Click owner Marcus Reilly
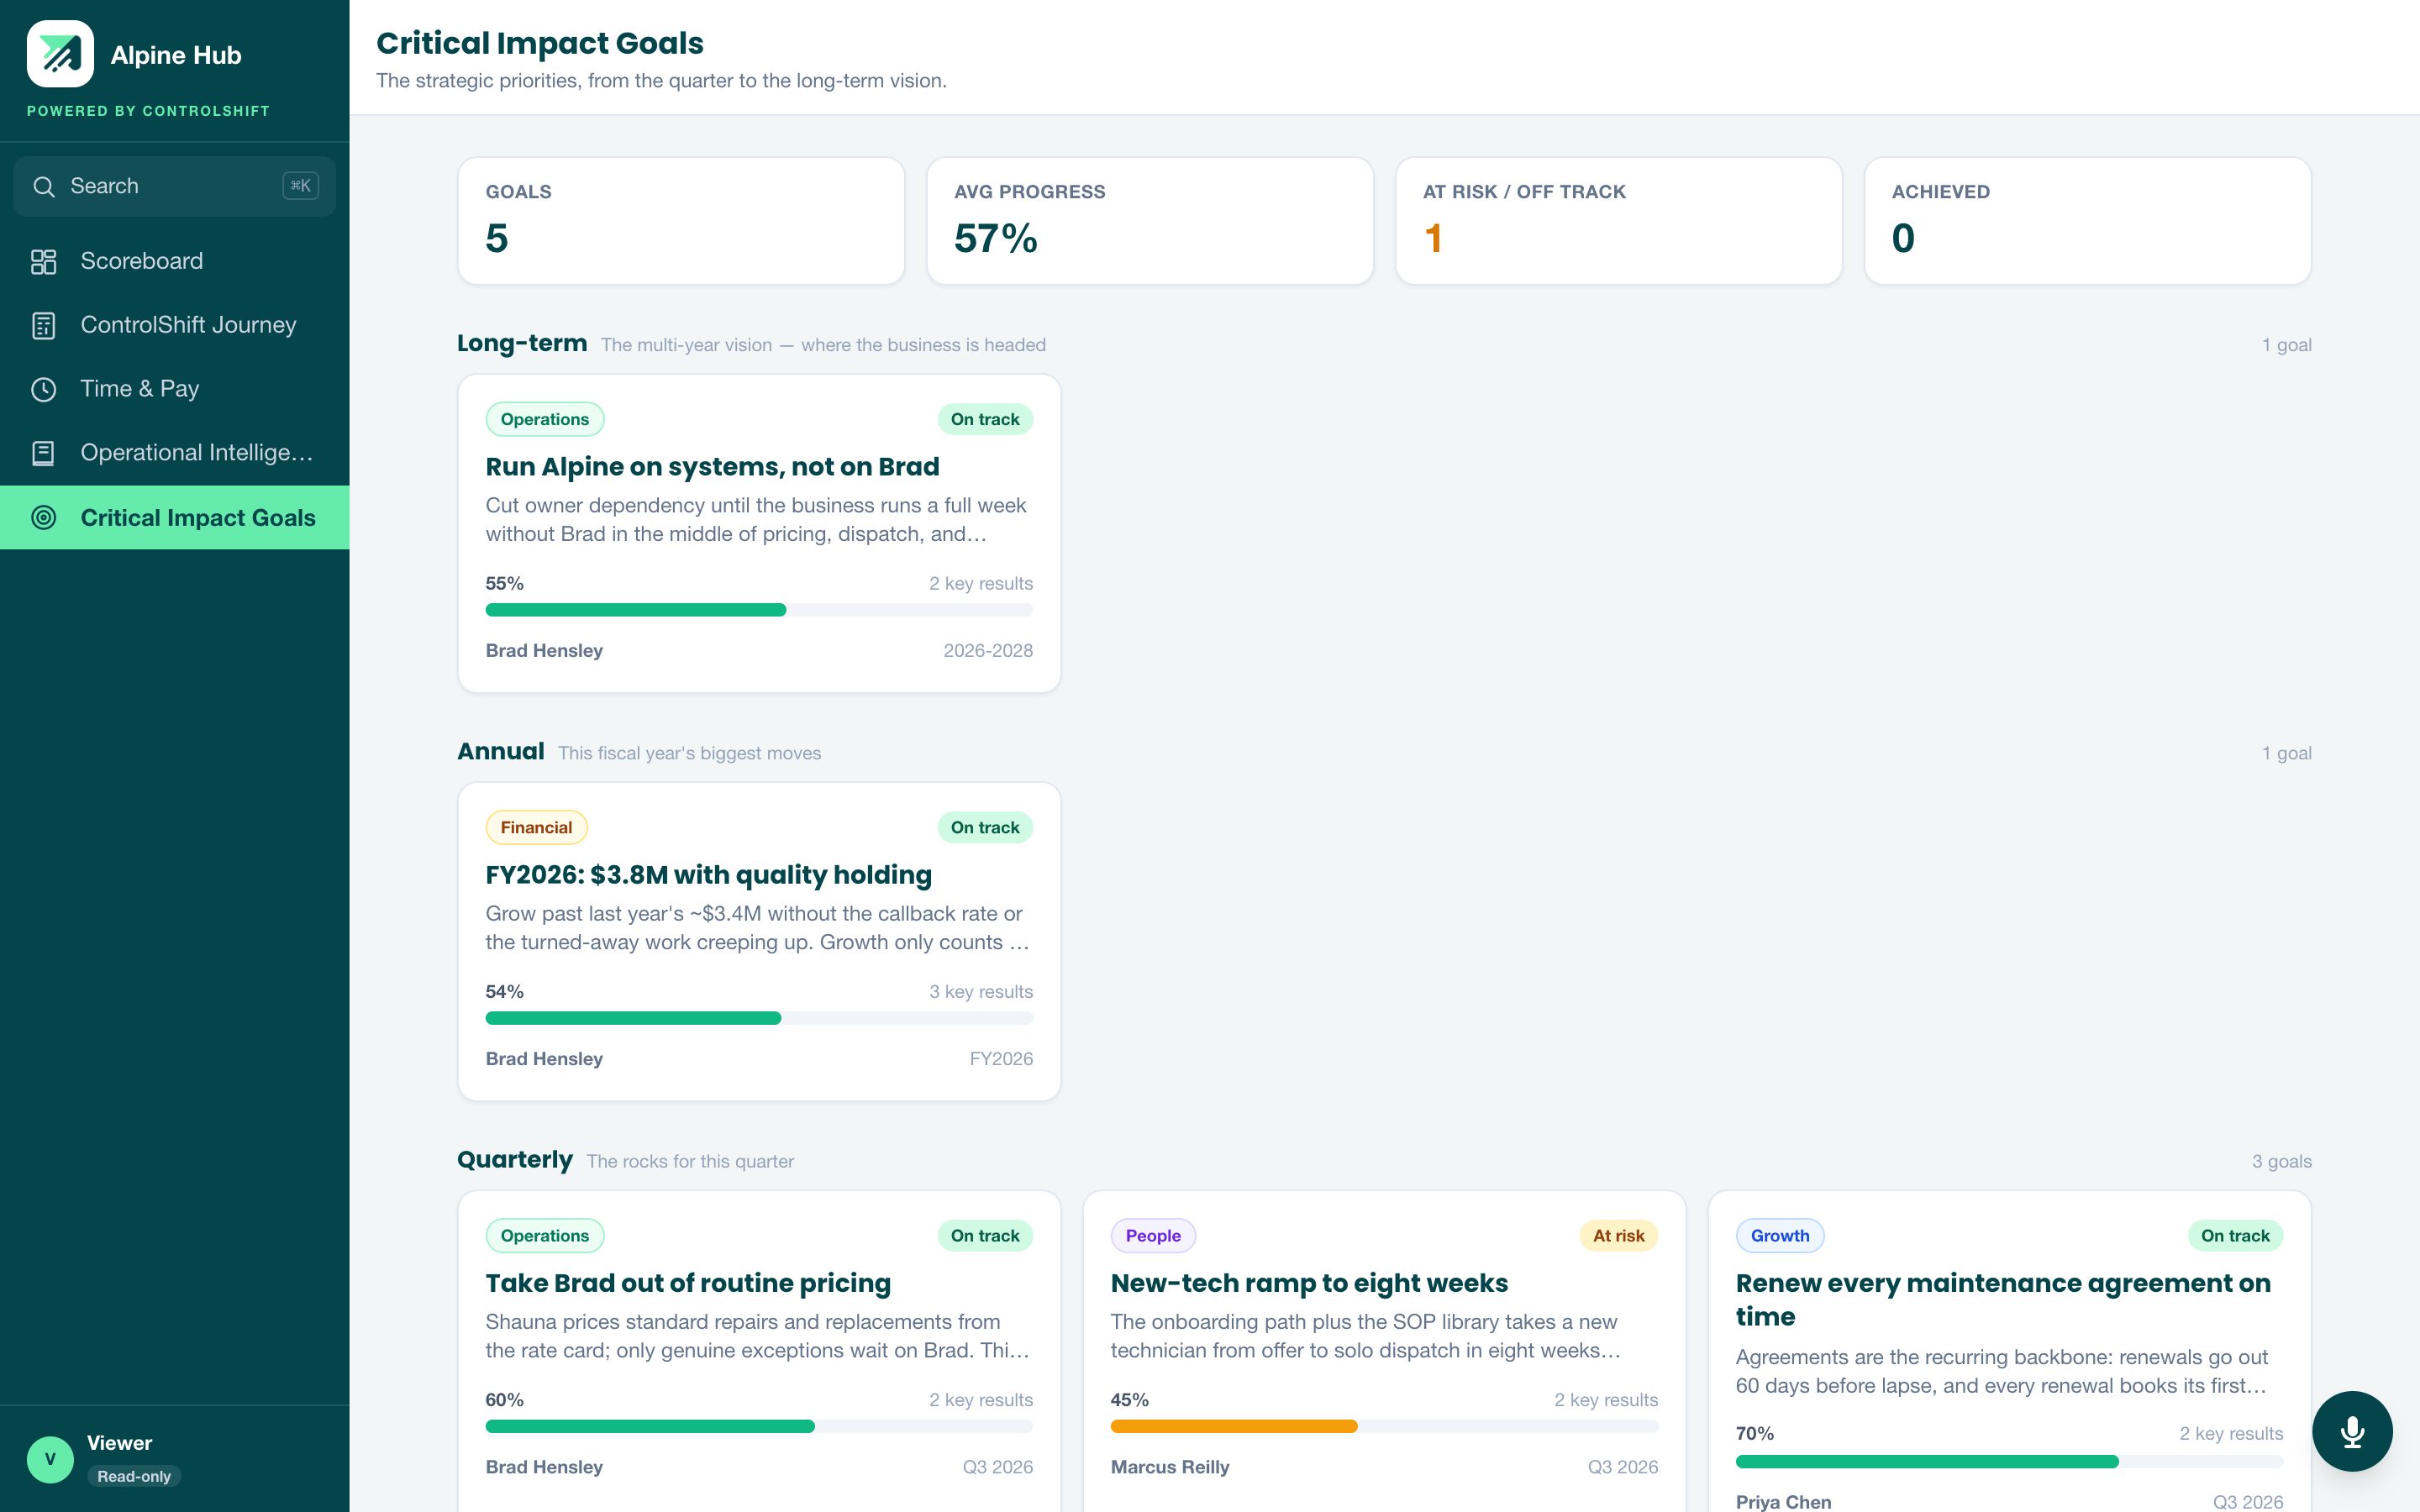The width and height of the screenshot is (2420, 1512). tap(1170, 1467)
